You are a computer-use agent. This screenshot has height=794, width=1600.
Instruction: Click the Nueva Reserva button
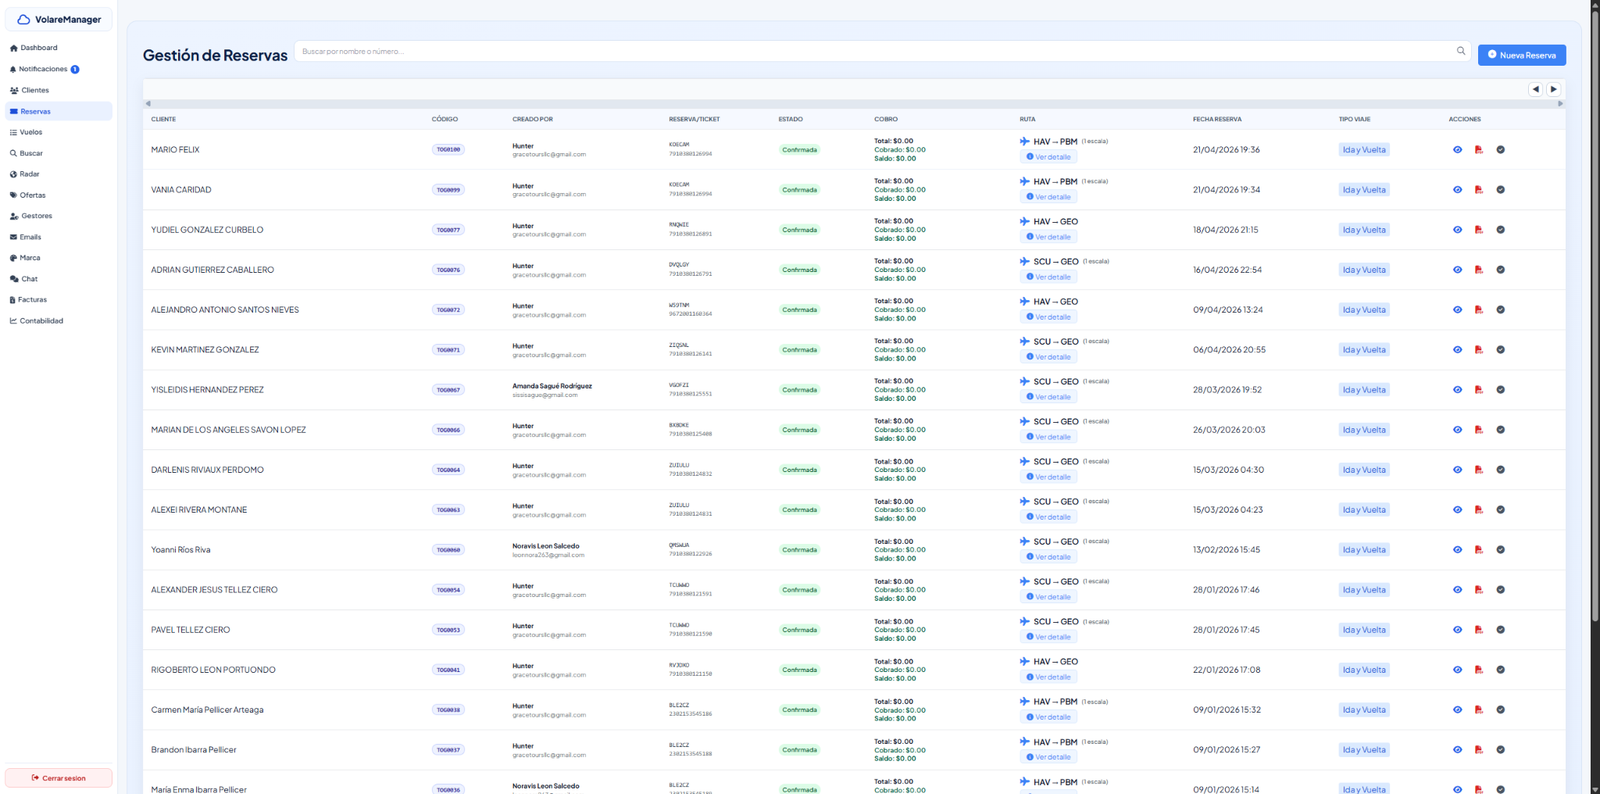(1521, 55)
